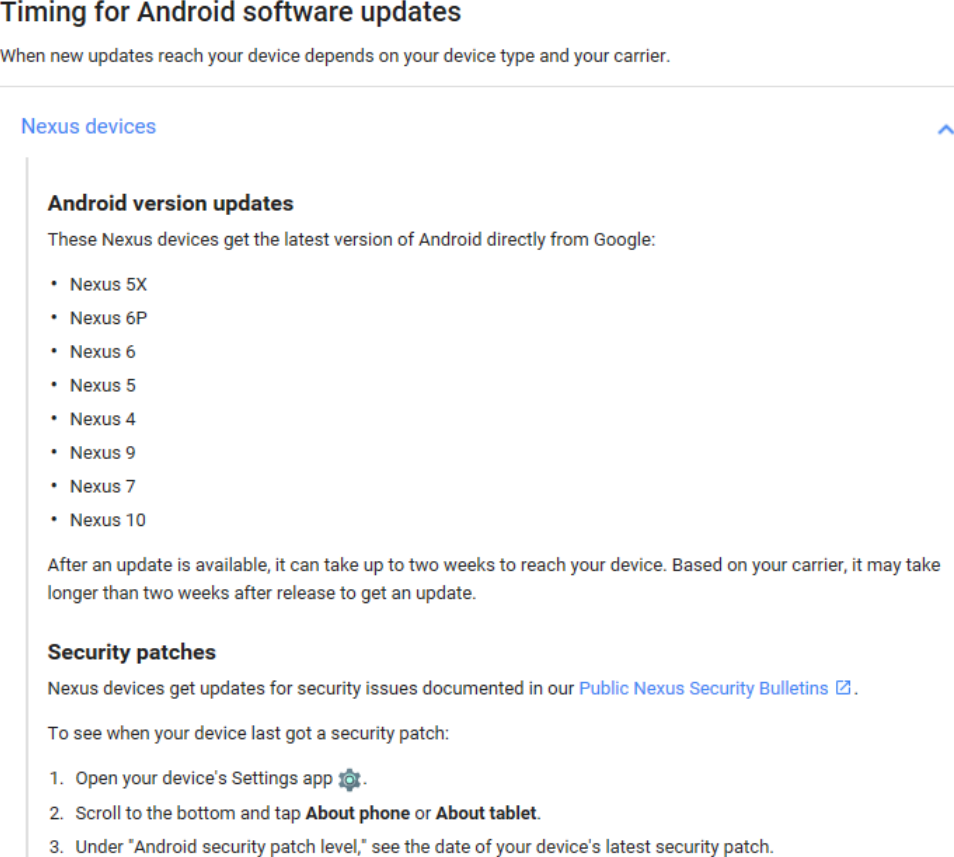Click the Timing for Android software updates title
Viewport: 954px width, 857px height.
(230, 12)
